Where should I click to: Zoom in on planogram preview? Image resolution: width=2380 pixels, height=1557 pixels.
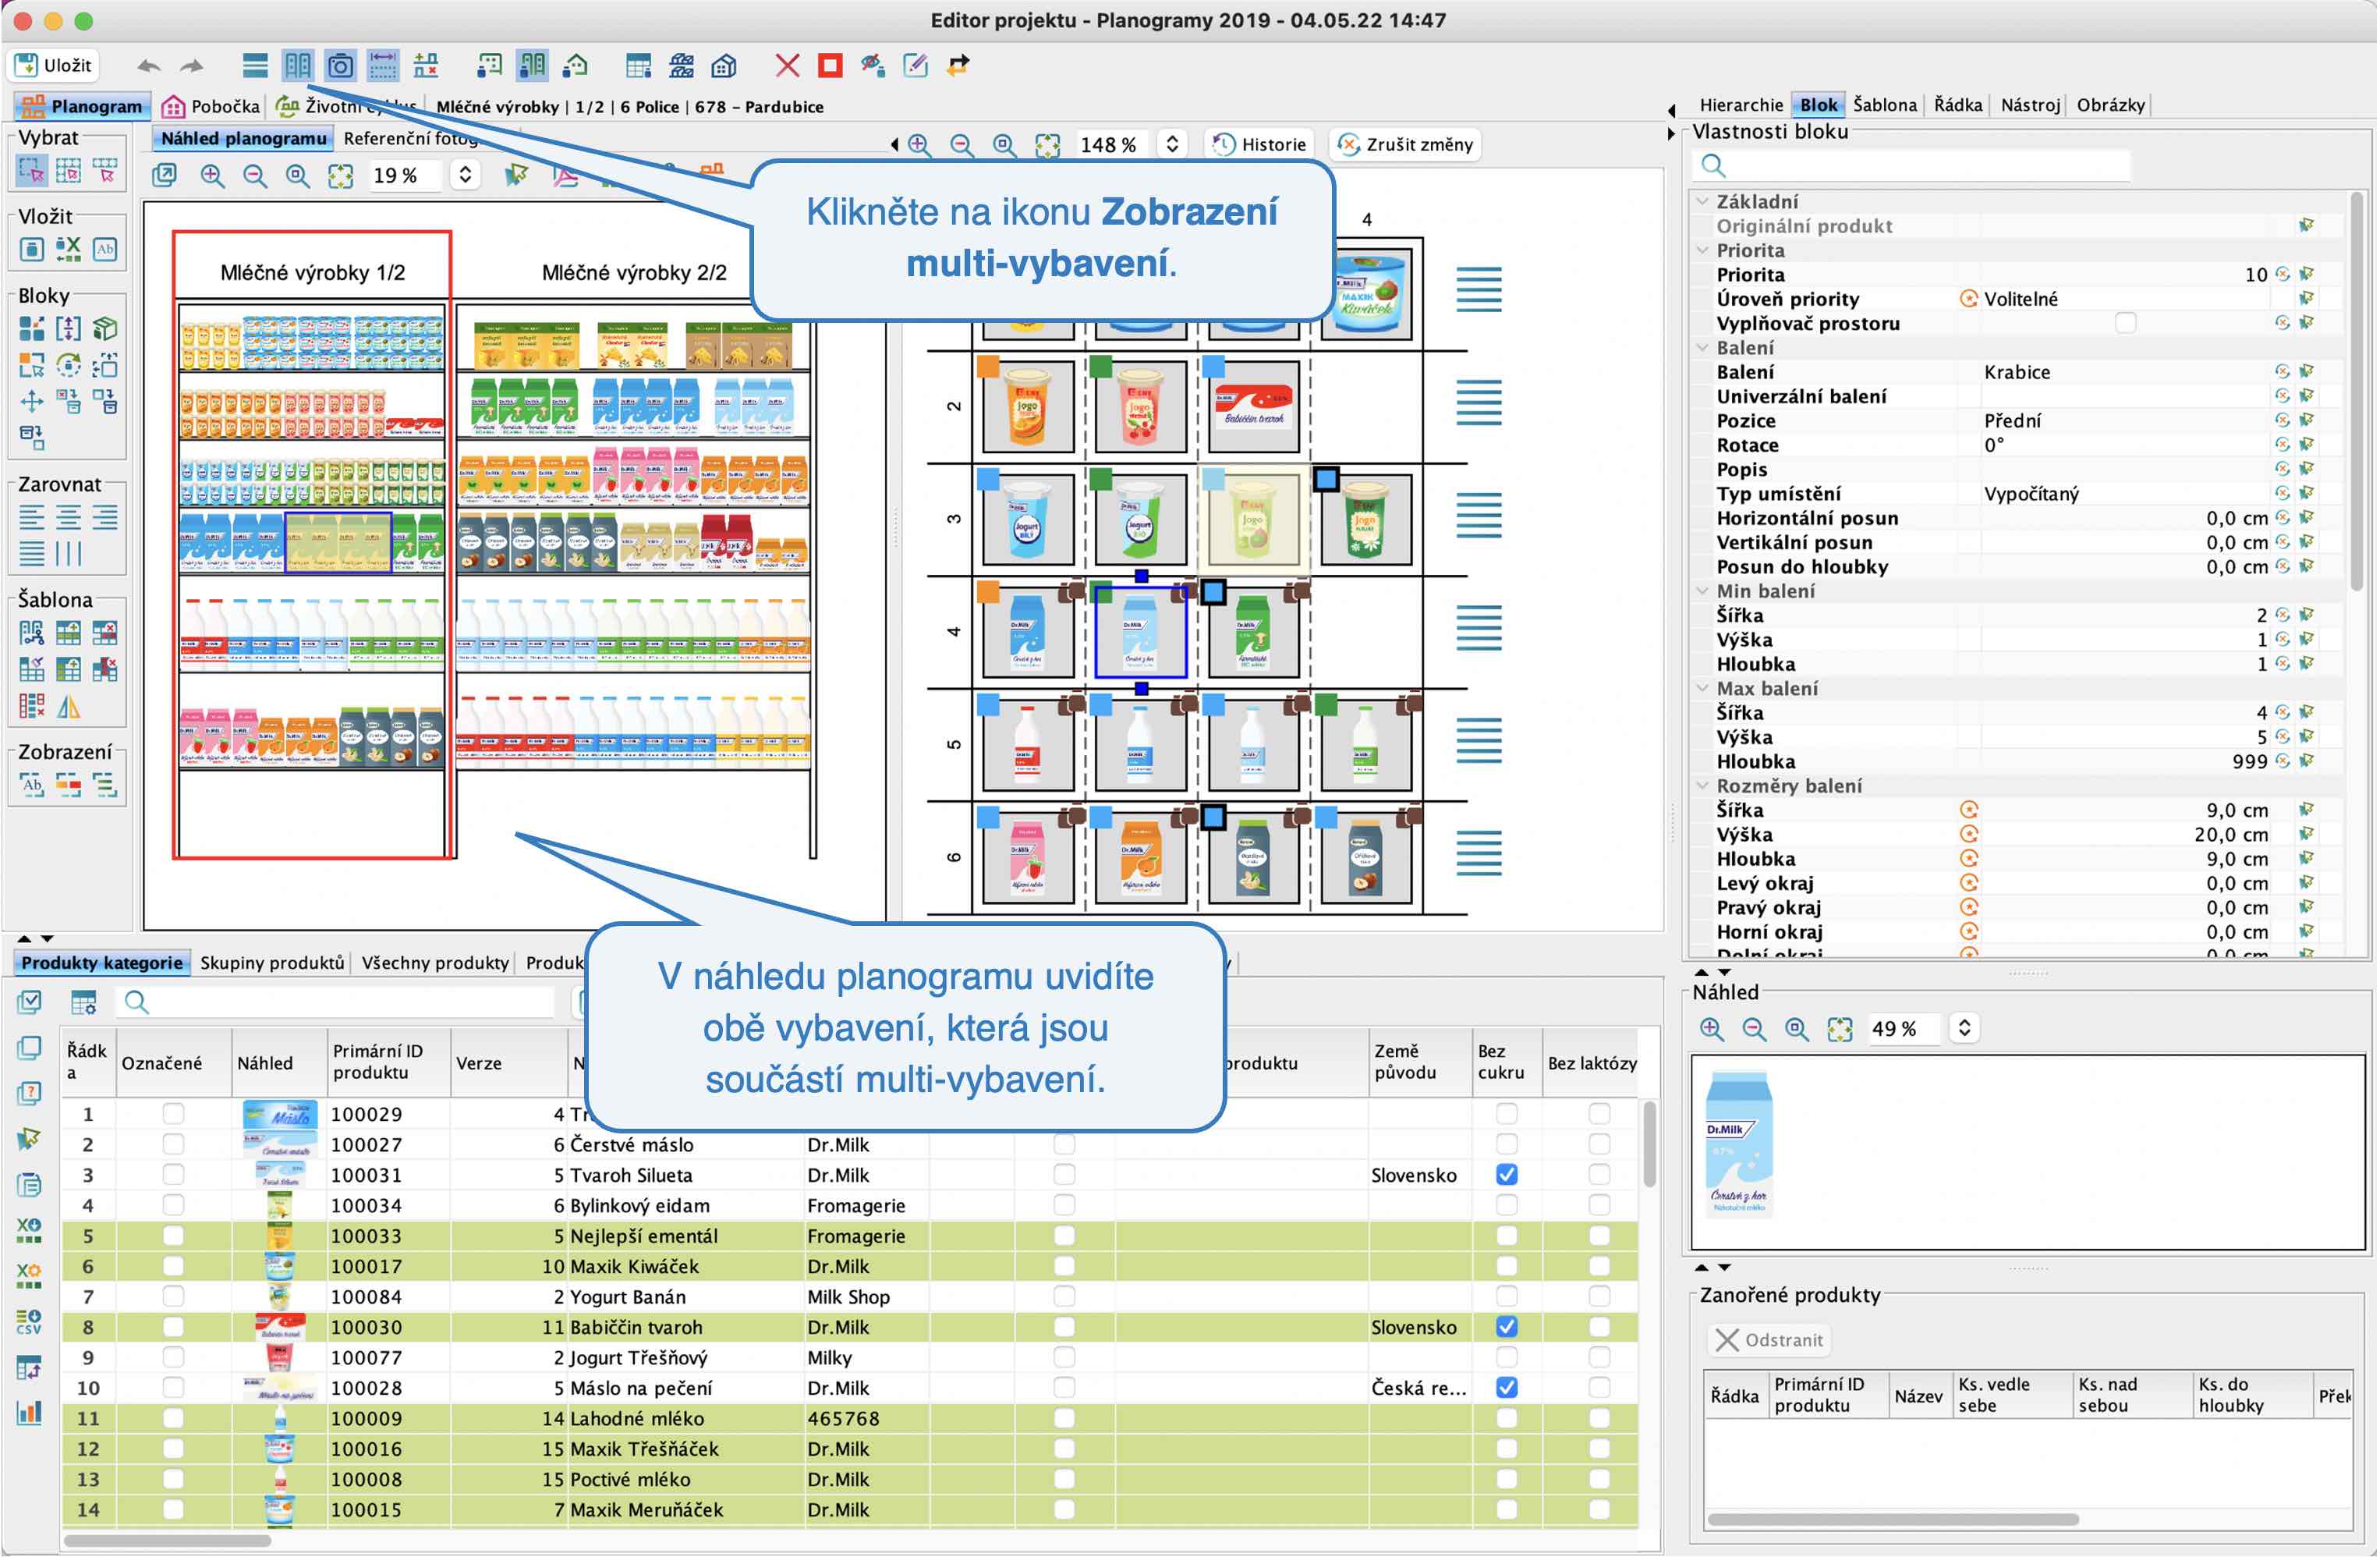[x=212, y=176]
